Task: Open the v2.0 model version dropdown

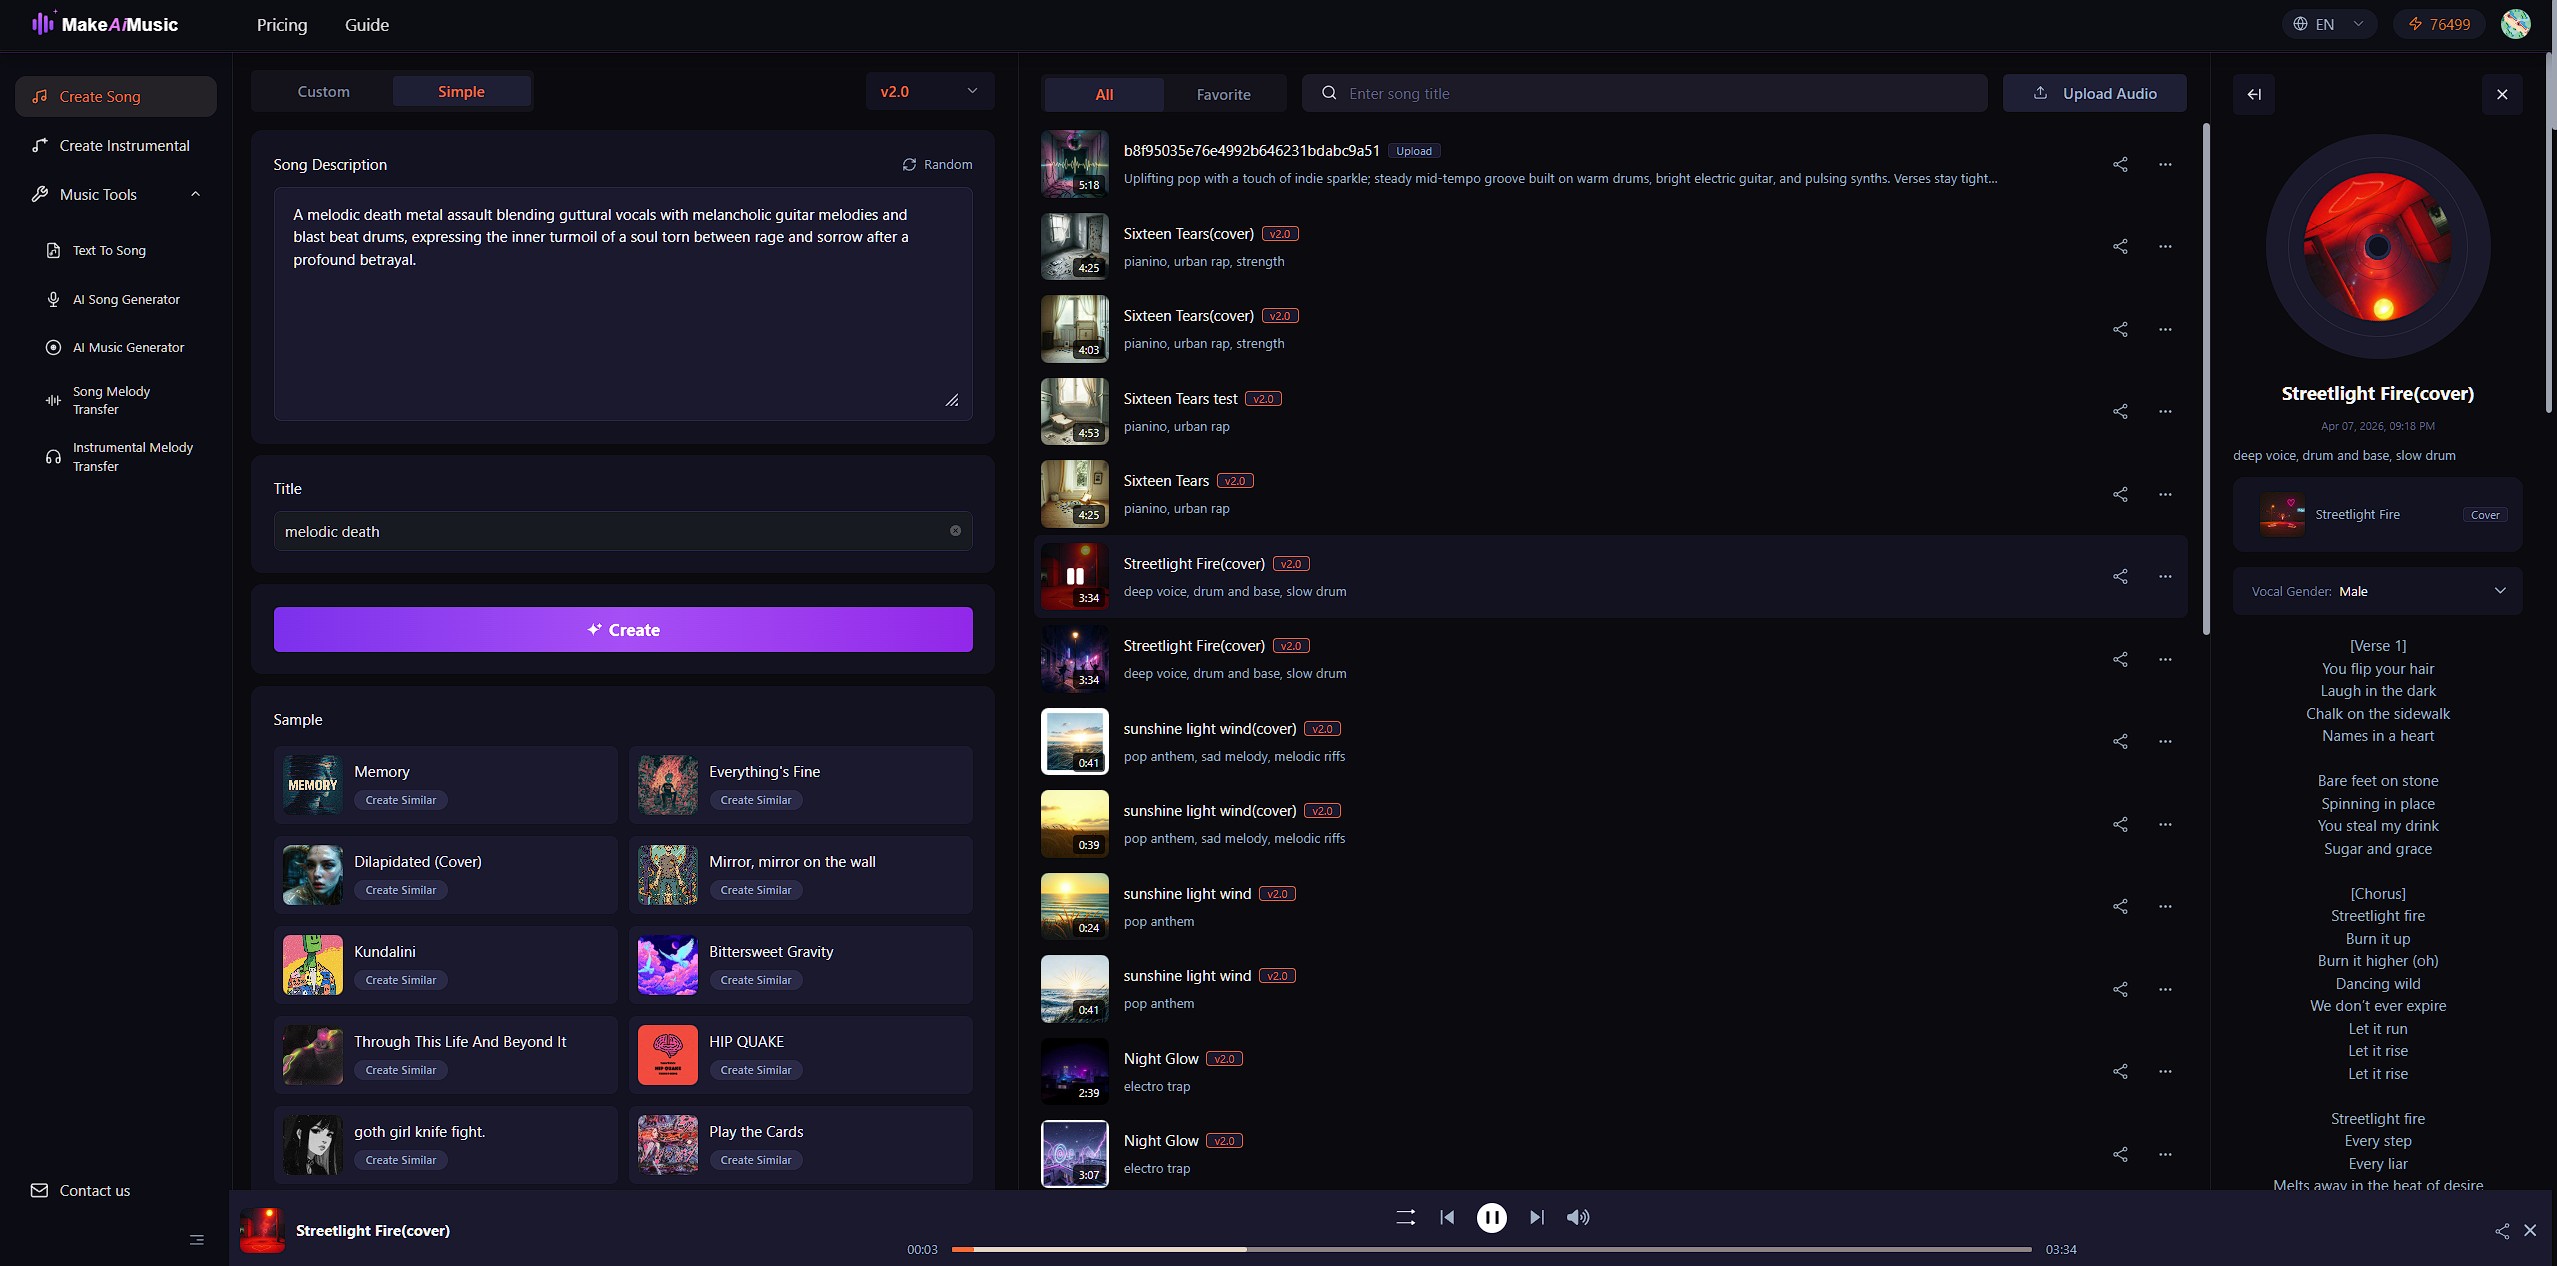Action: 929,91
